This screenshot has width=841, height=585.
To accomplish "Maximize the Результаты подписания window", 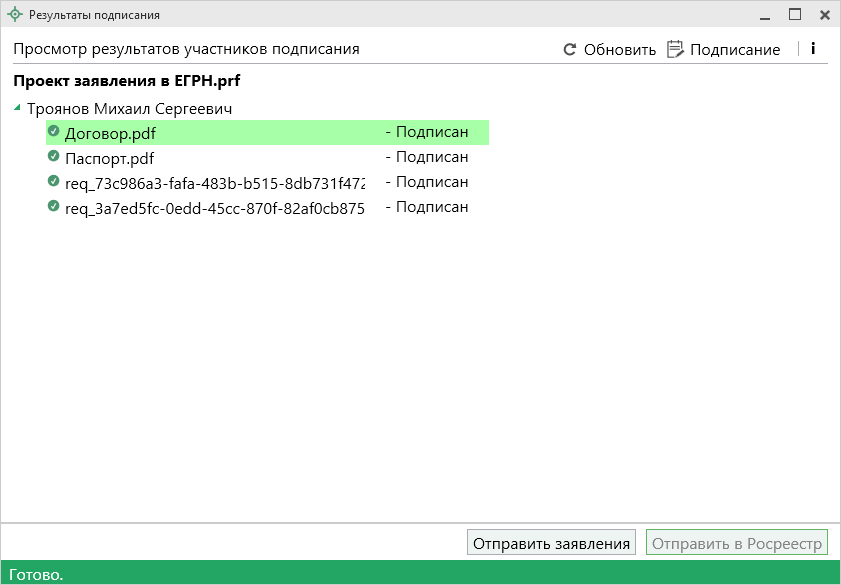I will pyautogui.click(x=795, y=15).
